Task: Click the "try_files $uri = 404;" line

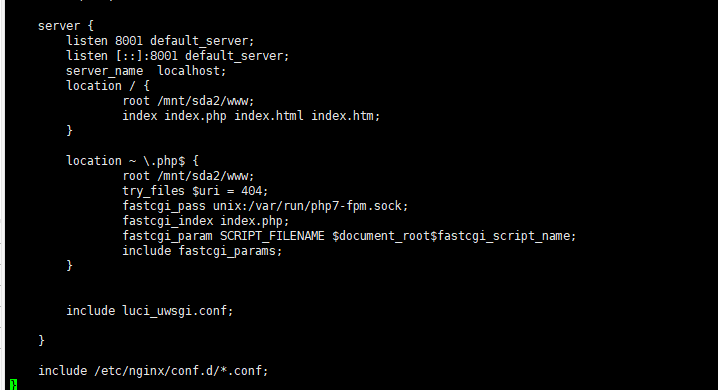Action: pos(195,191)
